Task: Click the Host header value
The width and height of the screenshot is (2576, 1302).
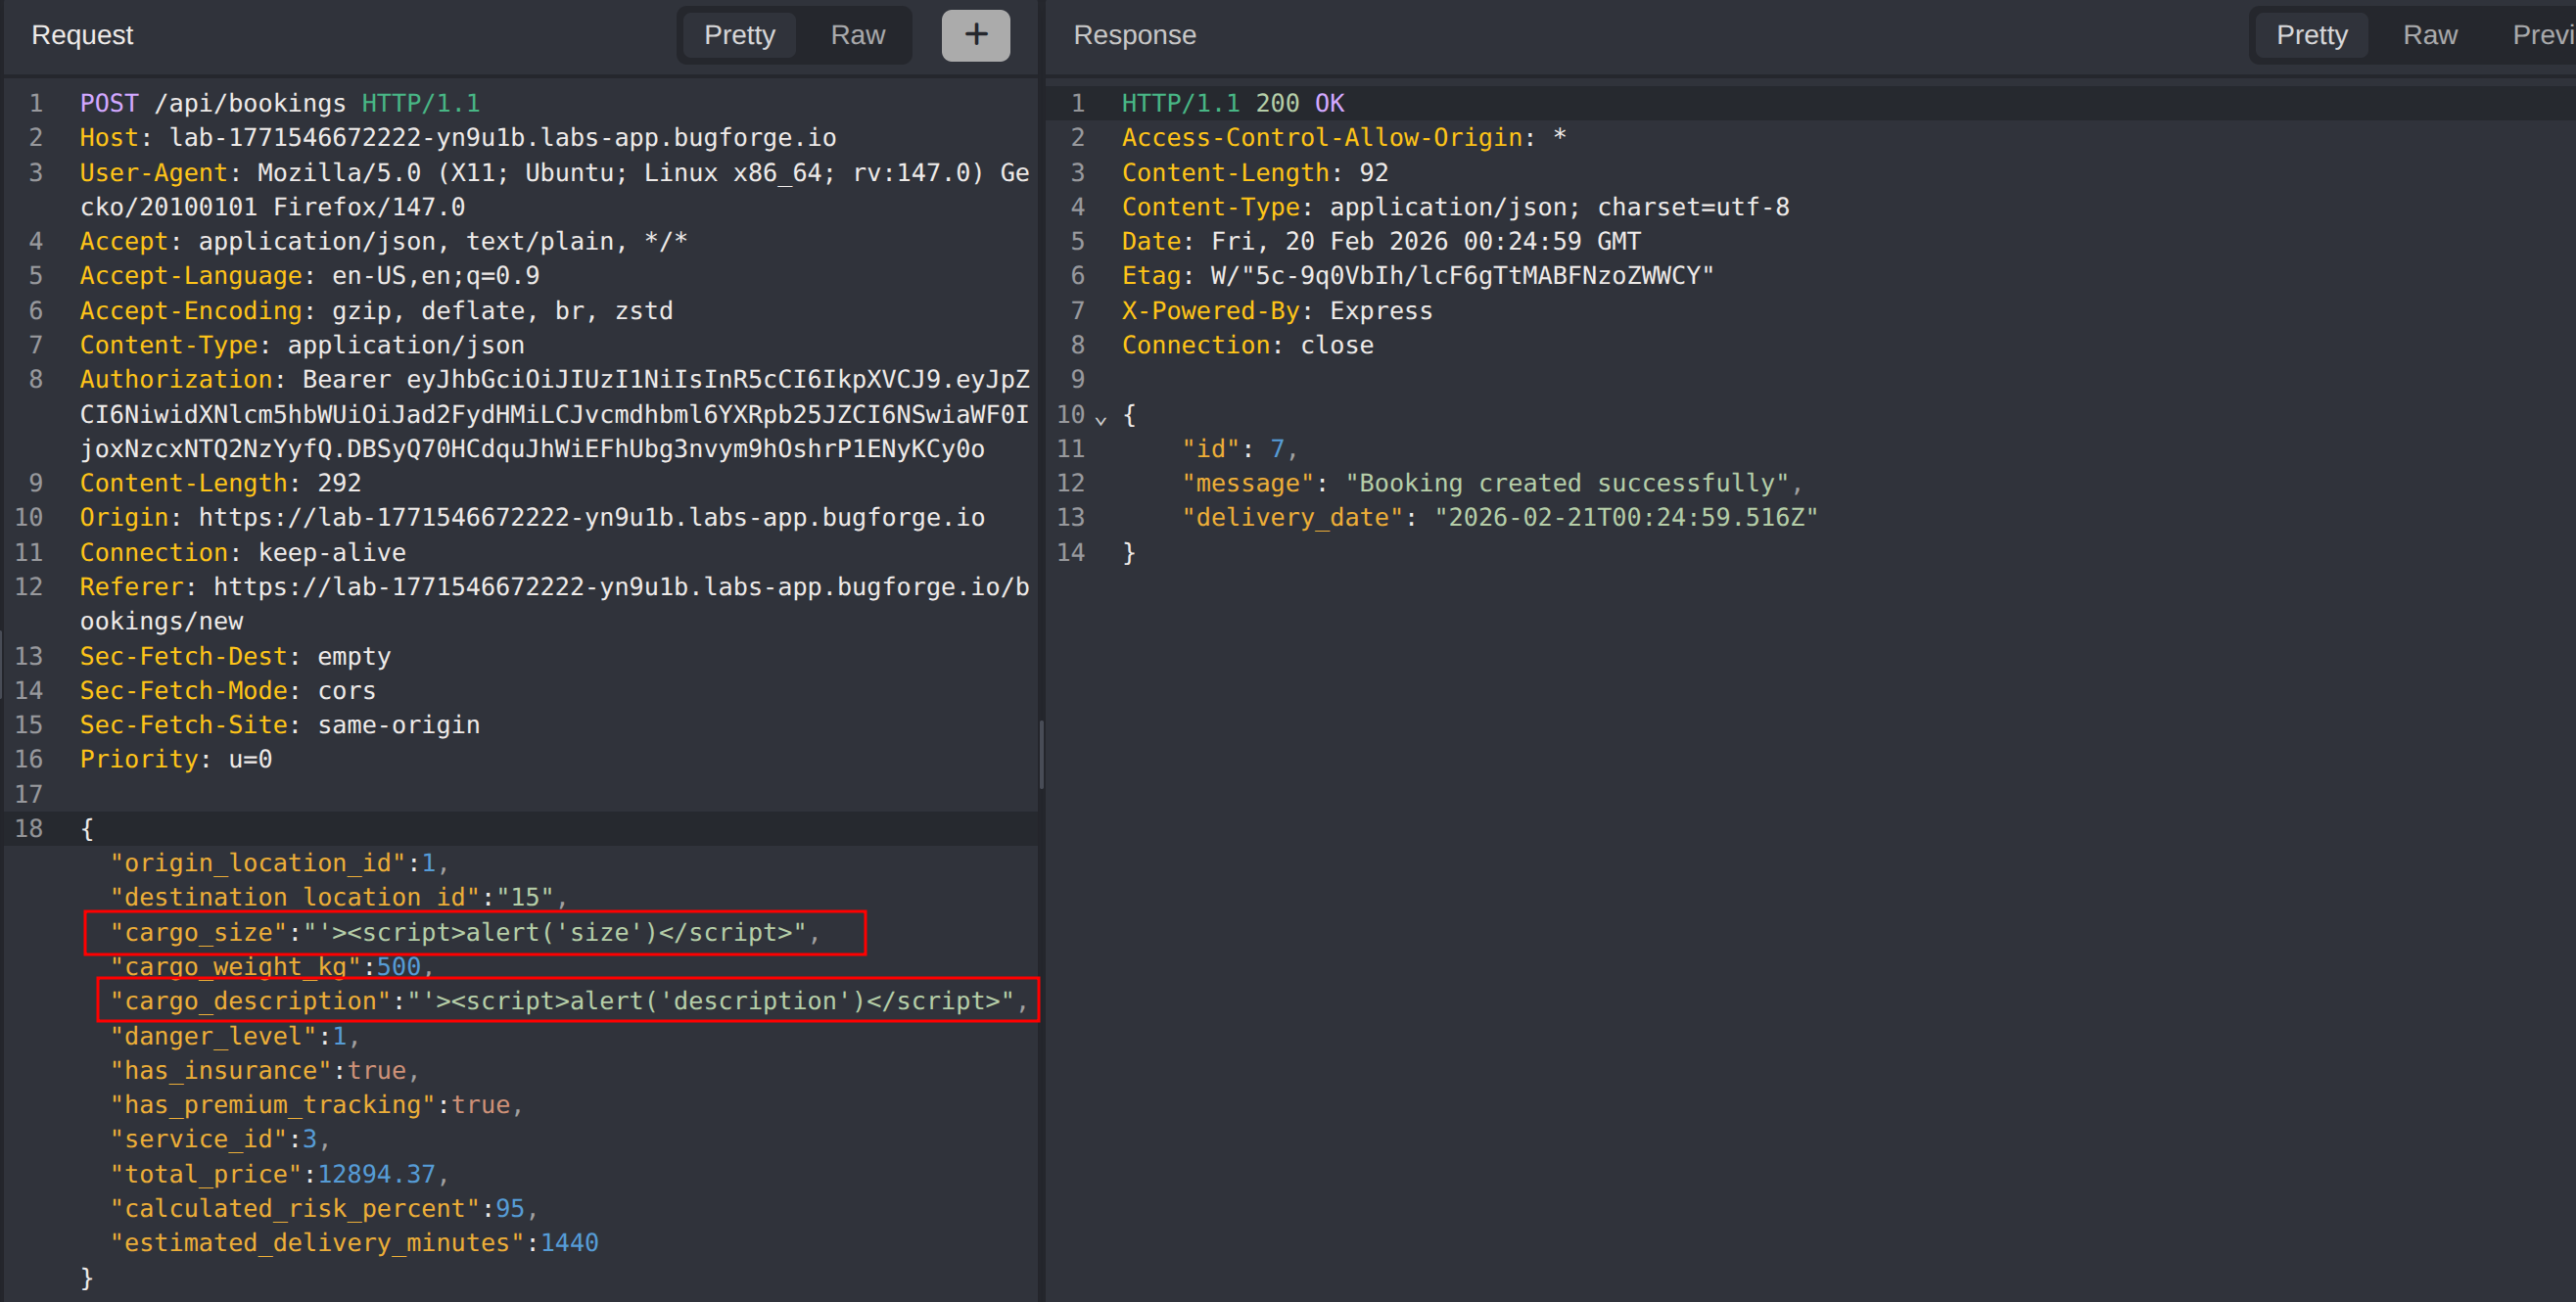Action: point(502,137)
